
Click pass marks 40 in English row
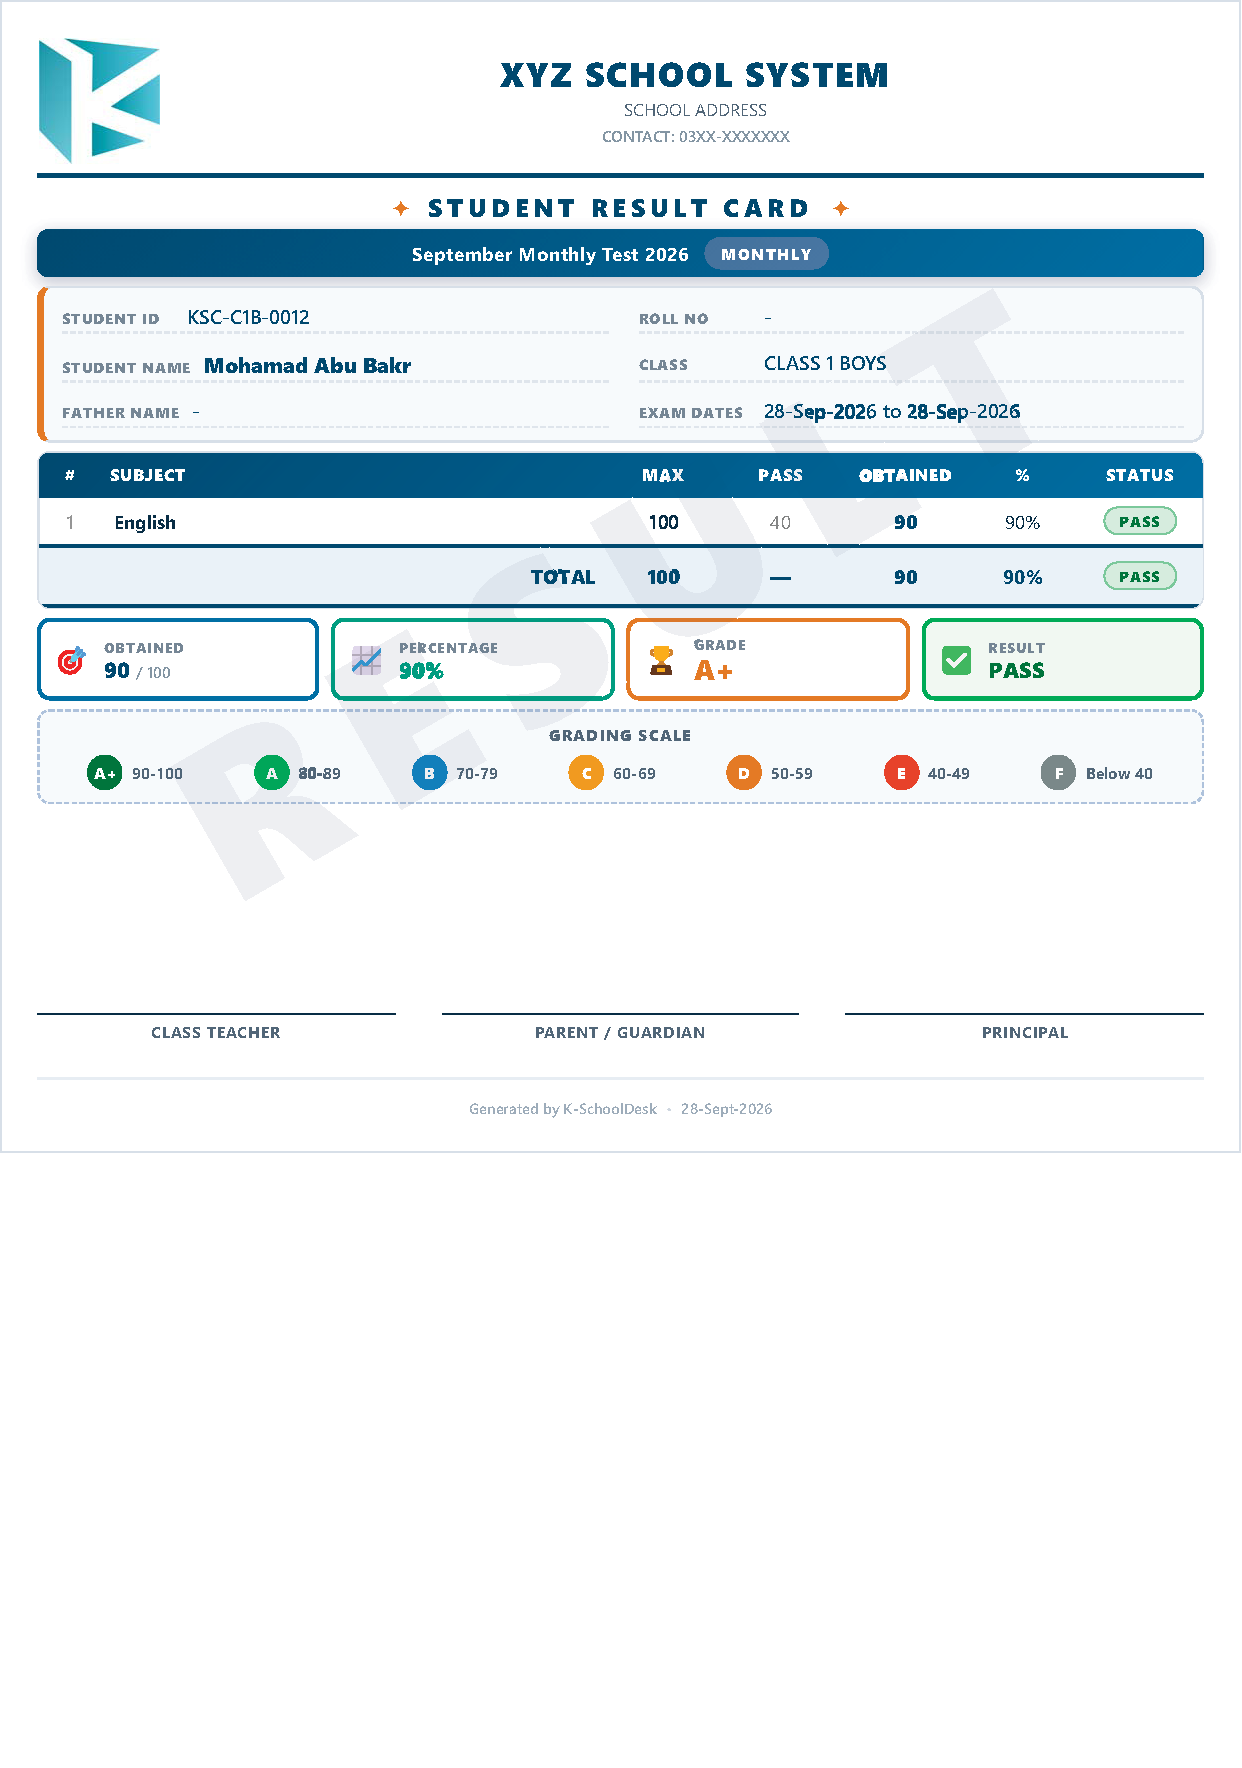[780, 522]
